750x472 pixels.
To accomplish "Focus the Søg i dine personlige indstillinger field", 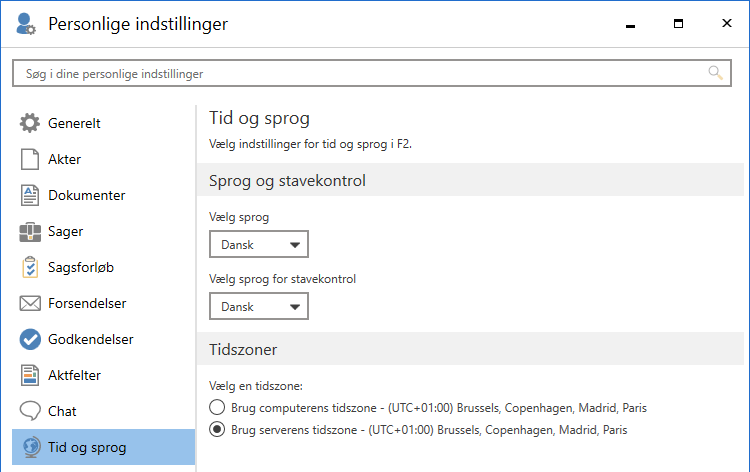I will 372,73.
